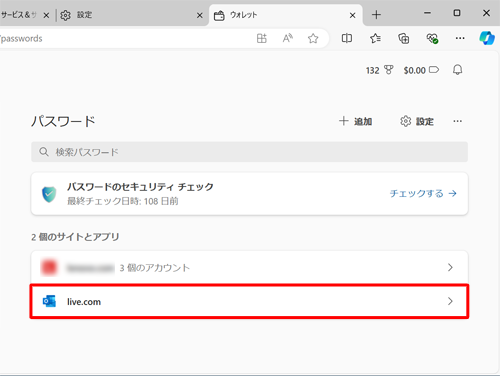Focus the 検索パスワード search field
The height and width of the screenshot is (376, 500).
(x=249, y=152)
